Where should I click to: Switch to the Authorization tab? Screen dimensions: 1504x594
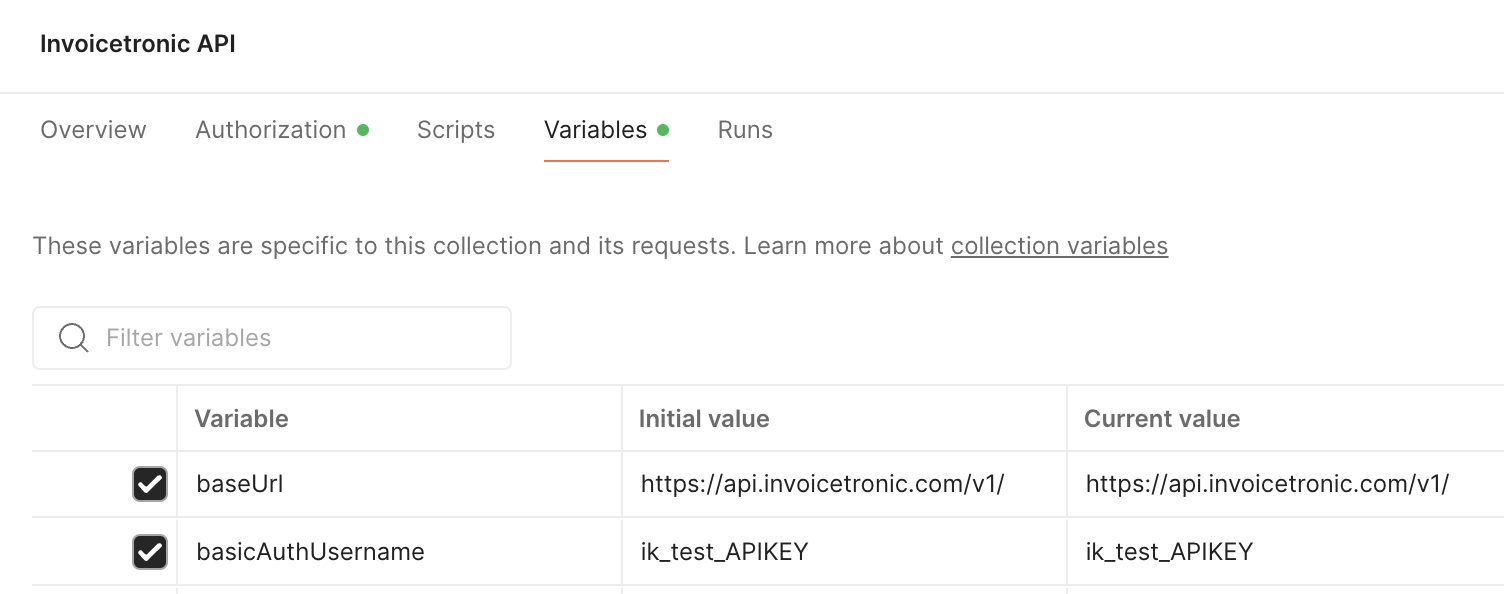click(x=271, y=130)
